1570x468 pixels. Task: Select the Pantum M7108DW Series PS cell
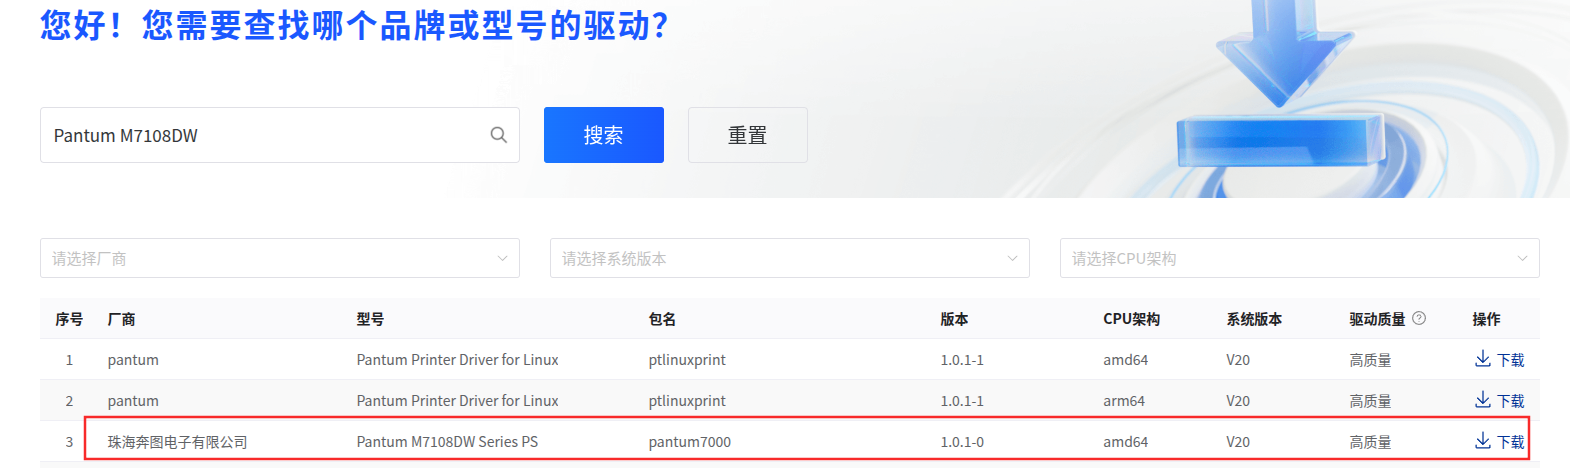coord(447,441)
